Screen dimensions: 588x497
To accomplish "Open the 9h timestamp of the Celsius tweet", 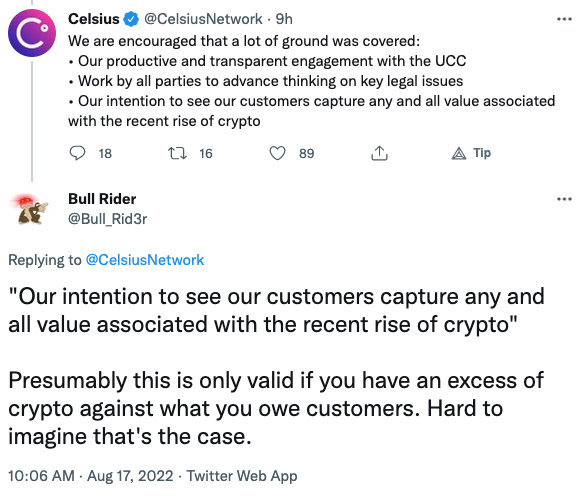I will (x=284, y=19).
